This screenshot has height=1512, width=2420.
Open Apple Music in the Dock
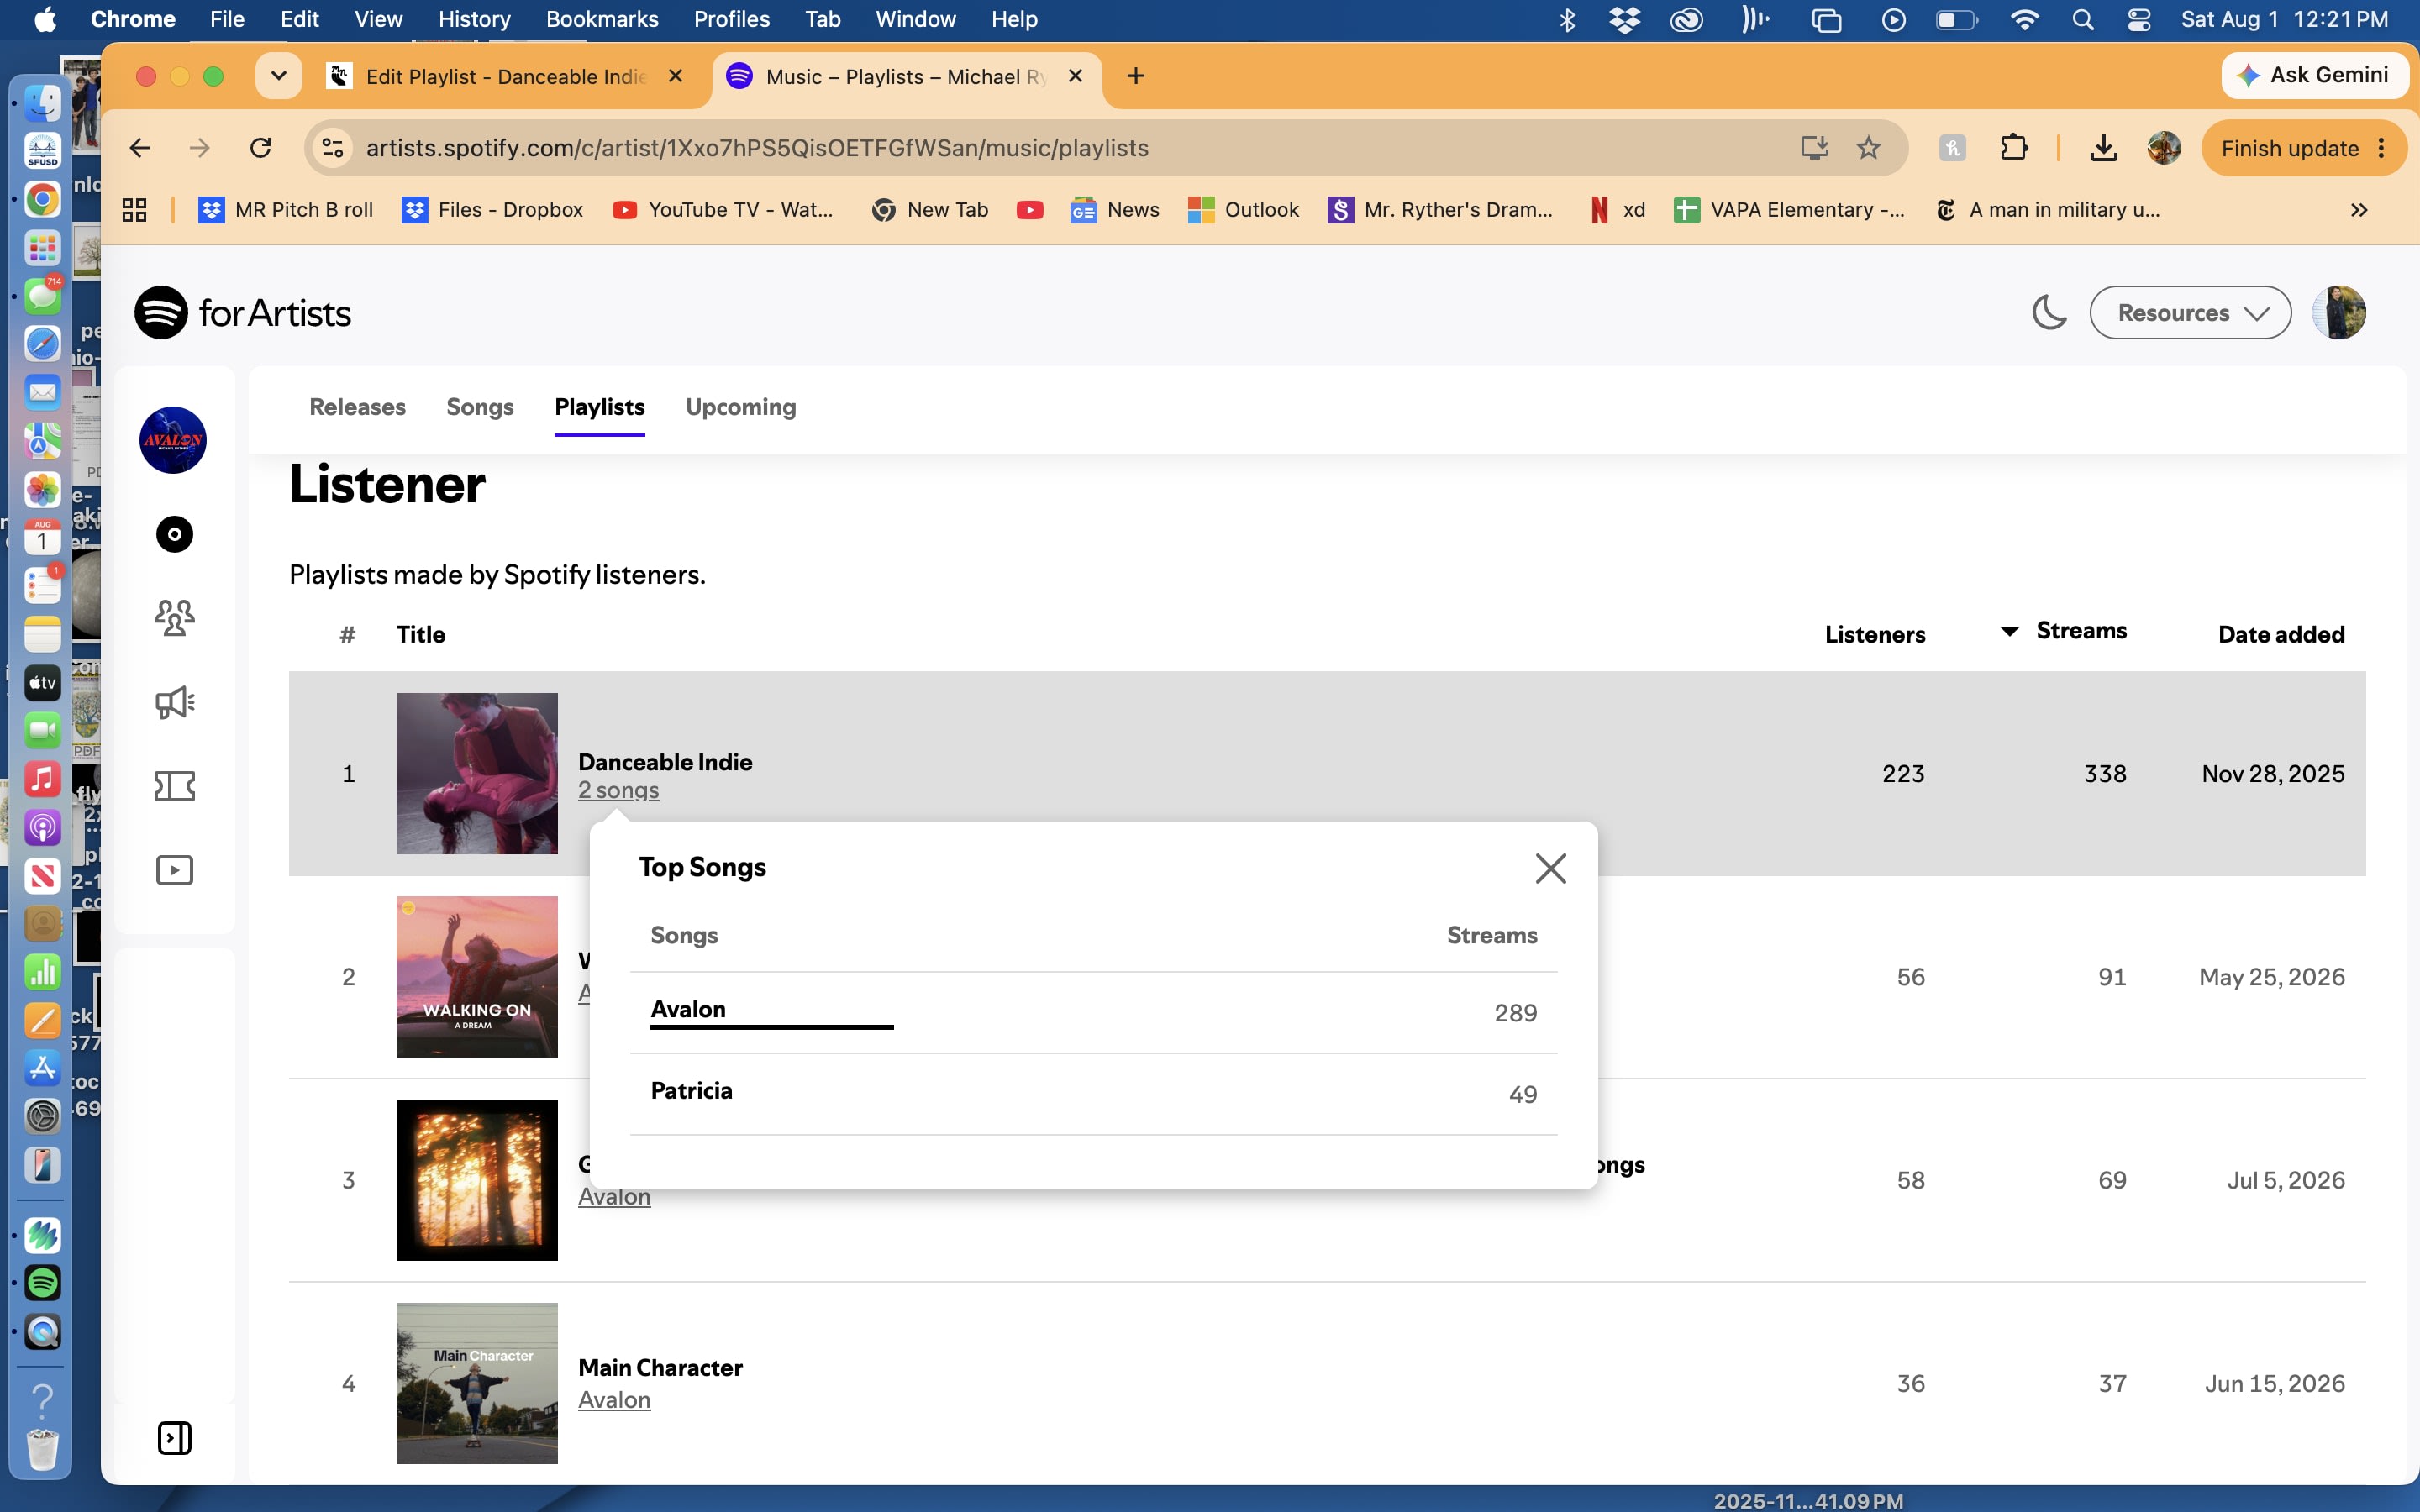click(x=42, y=779)
